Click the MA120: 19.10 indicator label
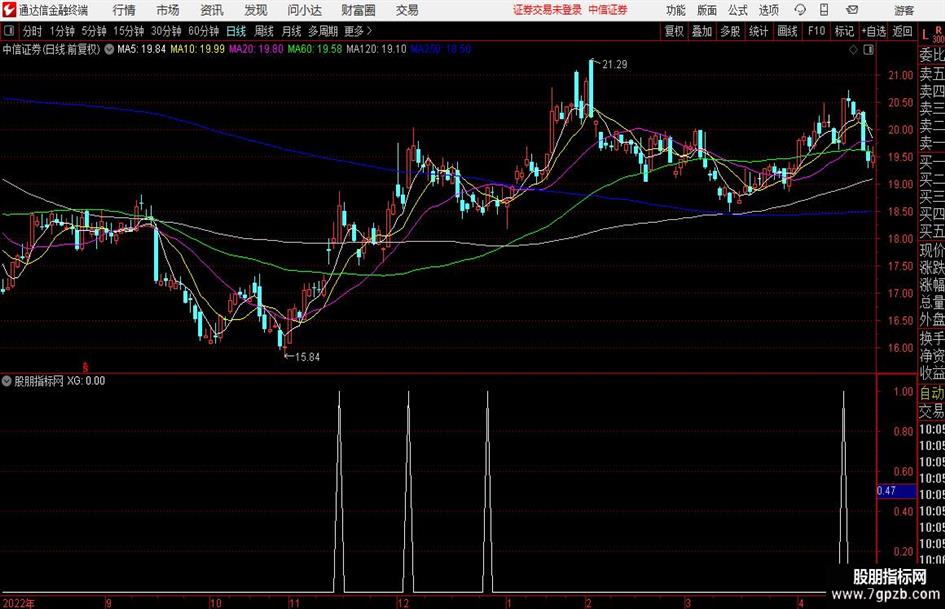This screenshot has width=945, height=609. click(x=377, y=49)
